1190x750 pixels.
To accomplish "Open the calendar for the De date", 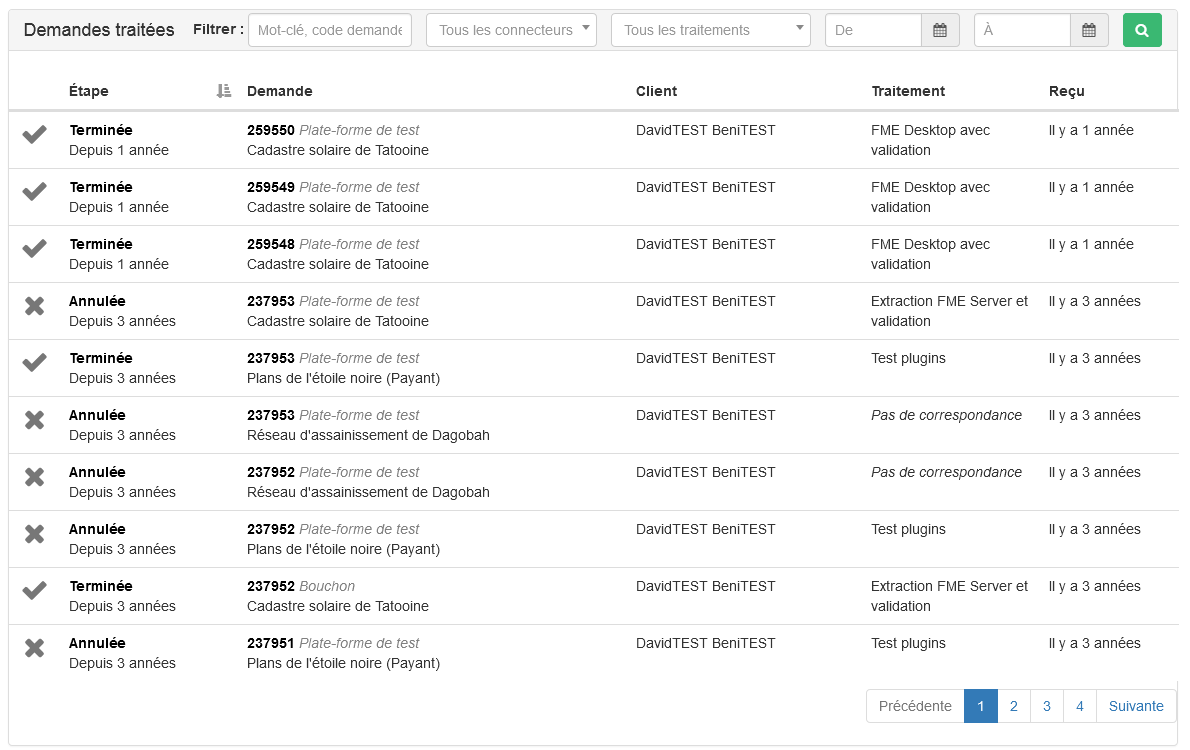I will (940, 30).
